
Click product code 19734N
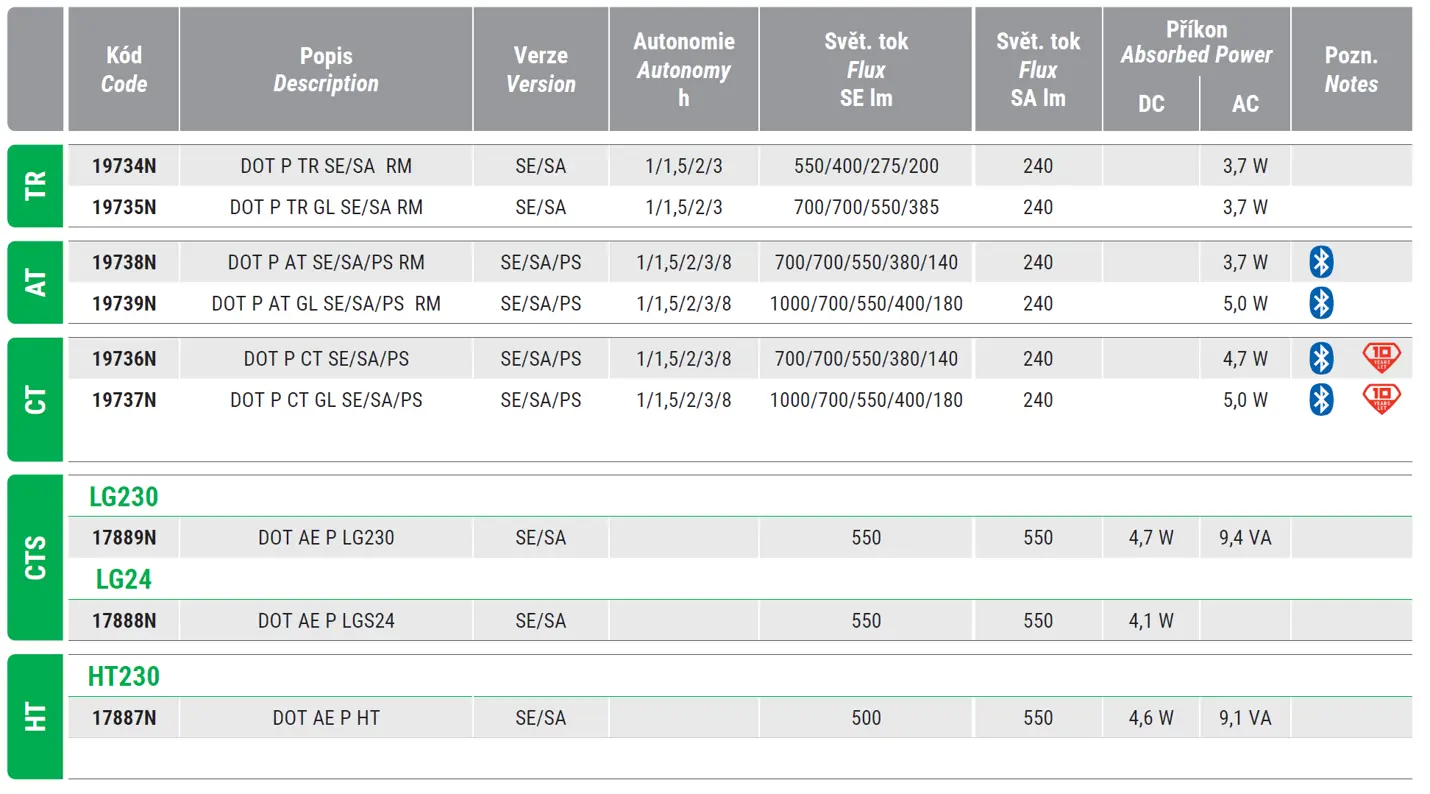124,166
